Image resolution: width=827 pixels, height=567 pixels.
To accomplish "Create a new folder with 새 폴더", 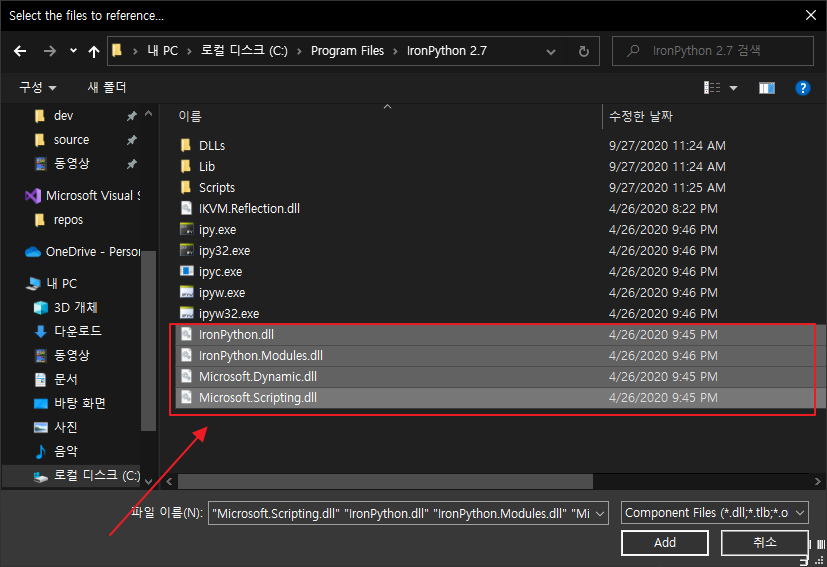I will click(x=107, y=87).
